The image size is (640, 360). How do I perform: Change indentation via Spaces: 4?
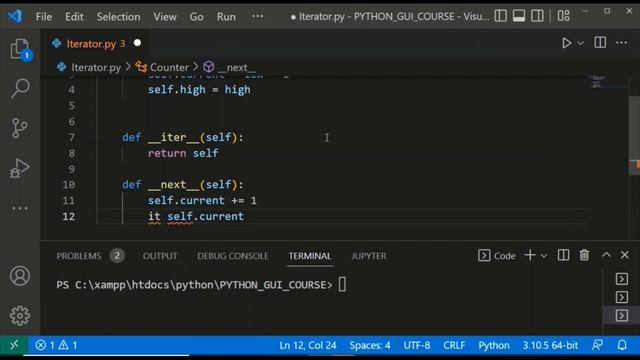coord(370,345)
